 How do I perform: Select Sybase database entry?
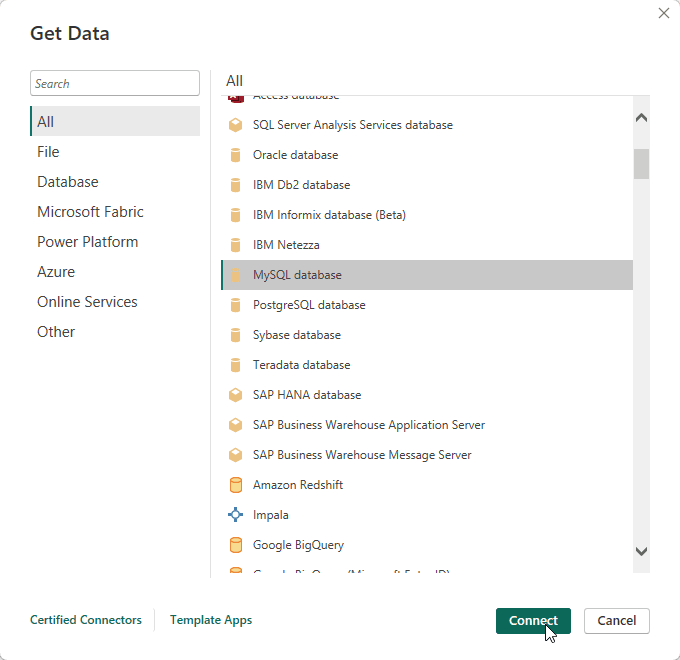(x=427, y=335)
